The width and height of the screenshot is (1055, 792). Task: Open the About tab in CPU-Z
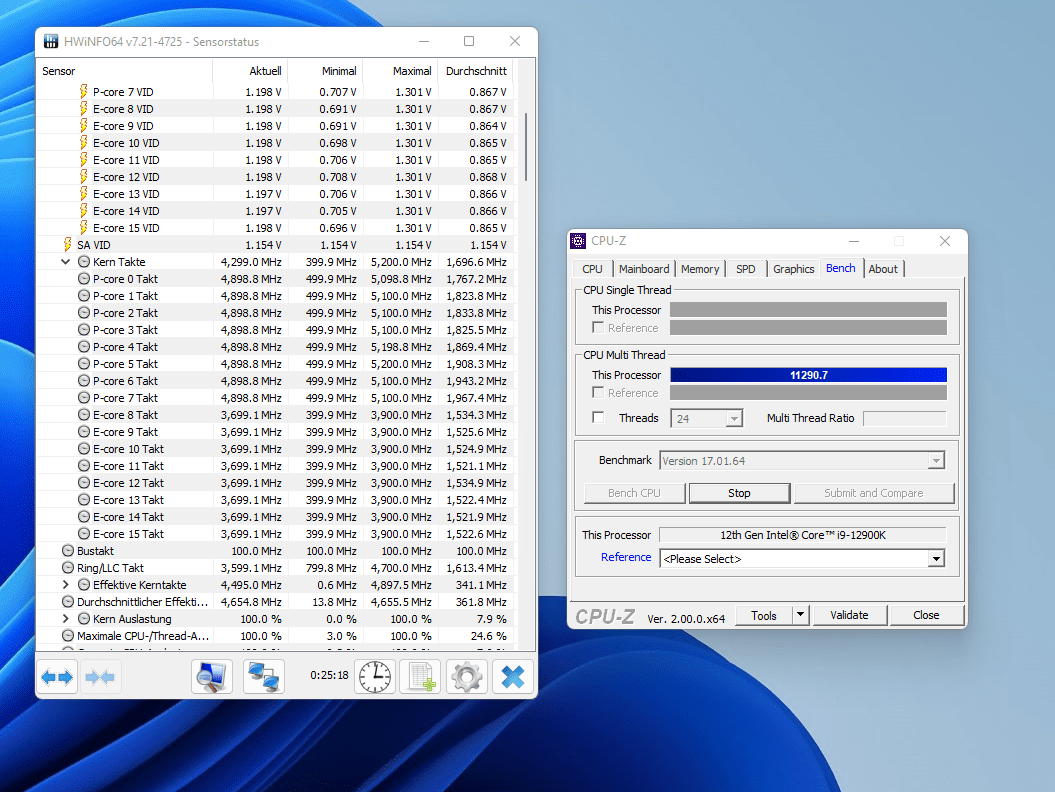883,268
